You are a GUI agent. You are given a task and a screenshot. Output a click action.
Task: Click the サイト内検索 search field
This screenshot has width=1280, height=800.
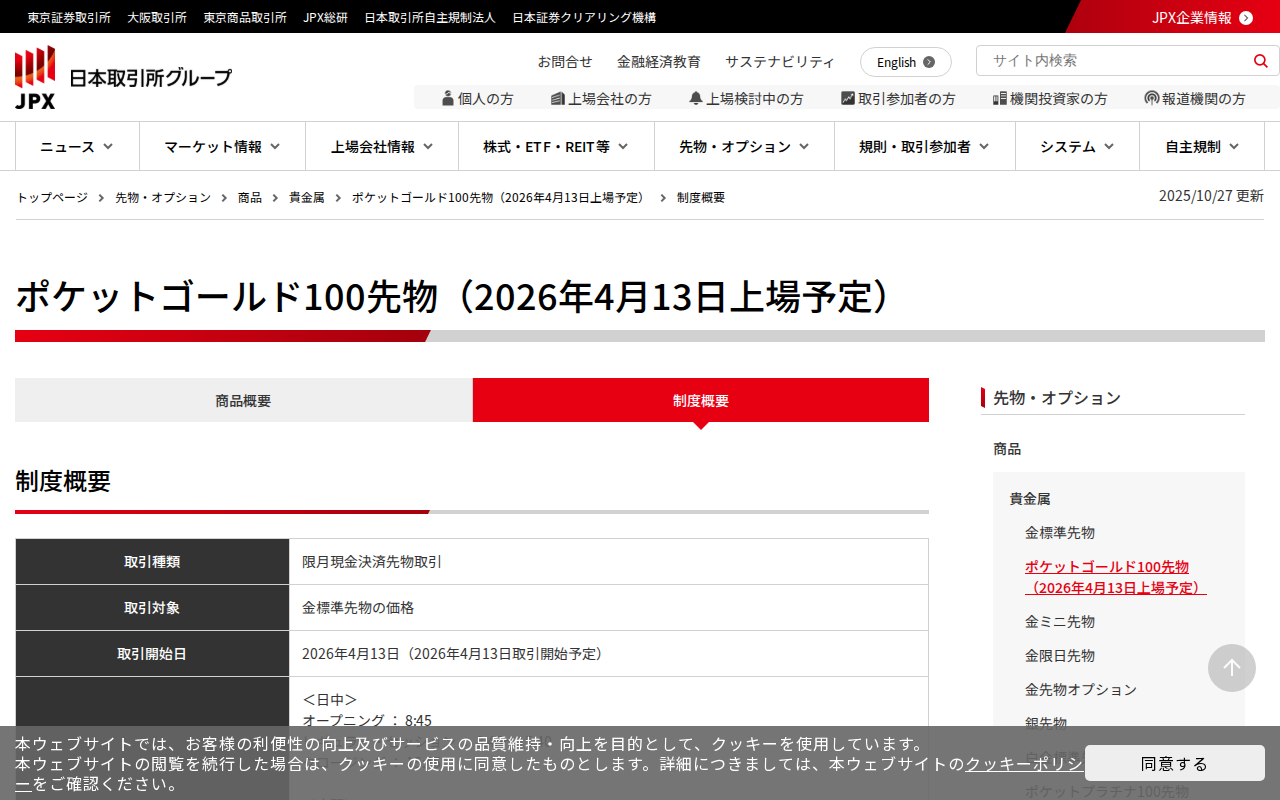coord(1115,61)
